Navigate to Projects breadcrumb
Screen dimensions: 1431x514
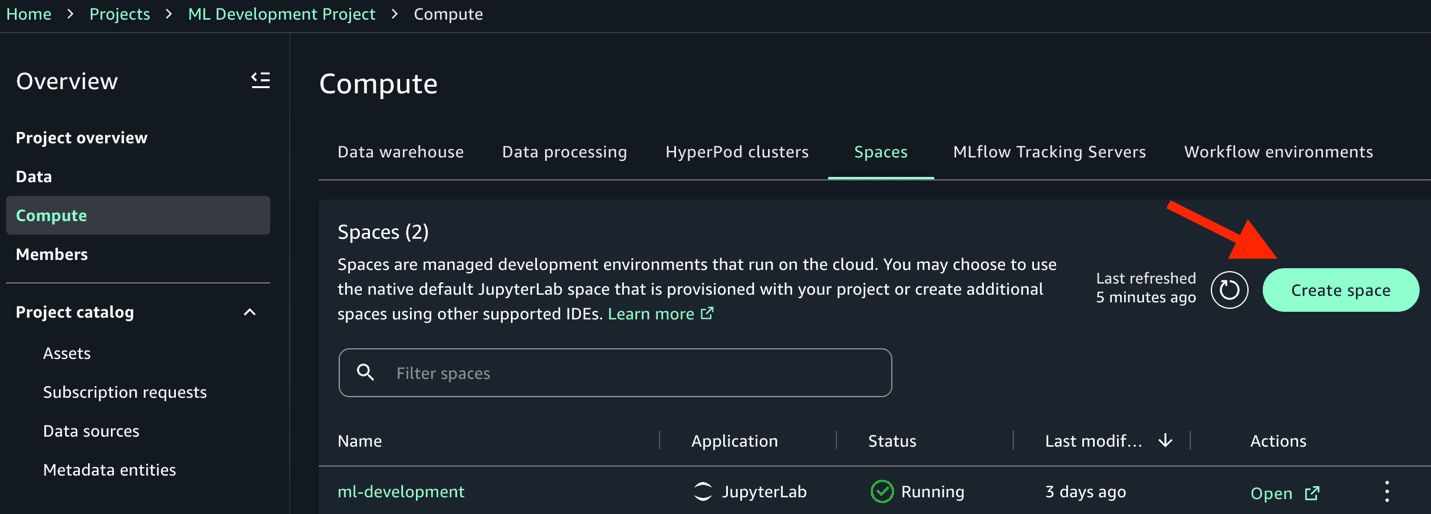[x=120, y=14]
